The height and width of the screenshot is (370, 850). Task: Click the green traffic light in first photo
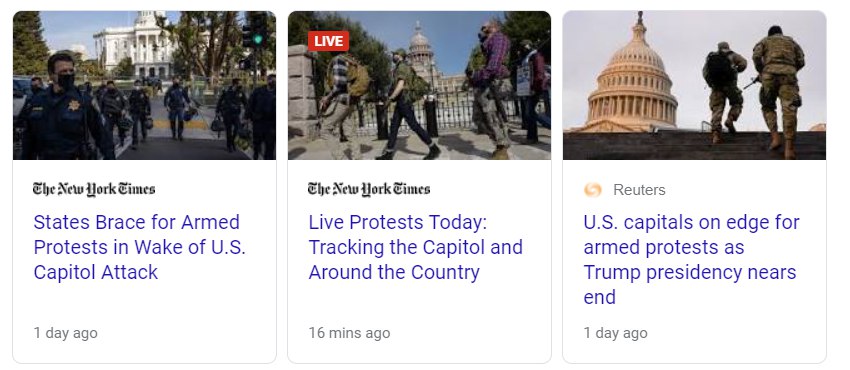(259, 39)
